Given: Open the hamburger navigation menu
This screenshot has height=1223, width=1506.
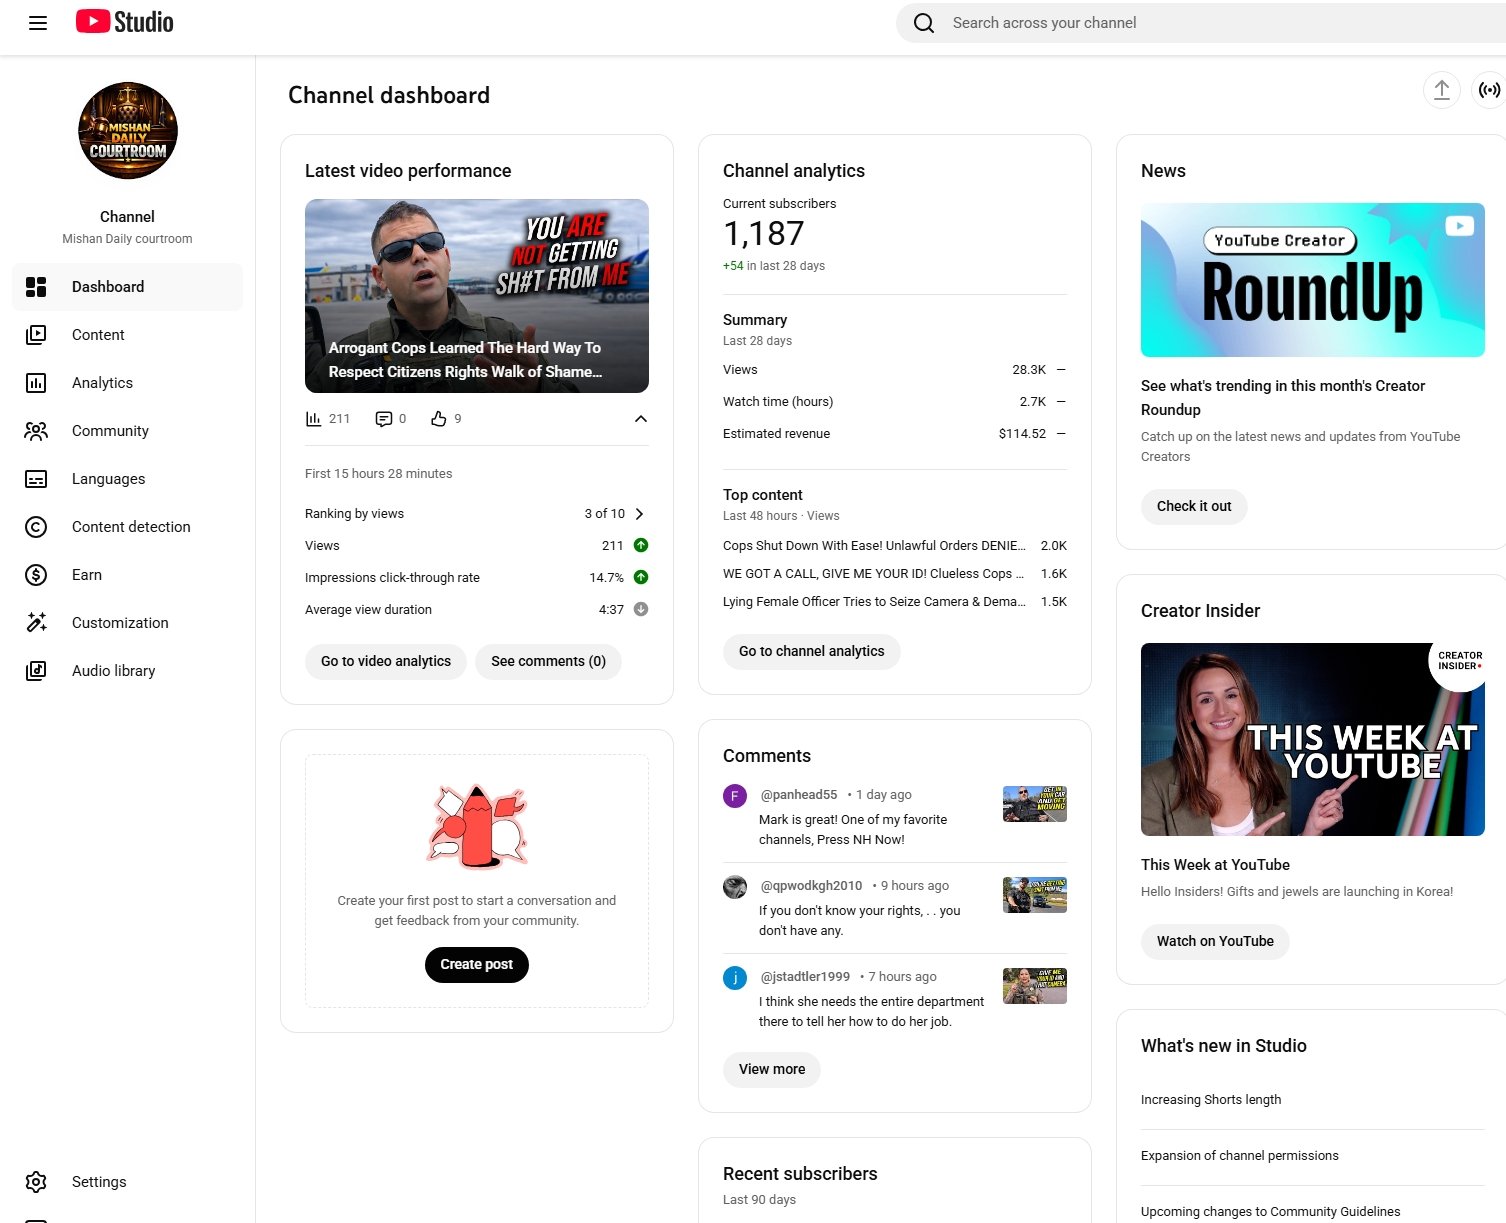Looking at the screenshot, I should click(x=38, y=23).
